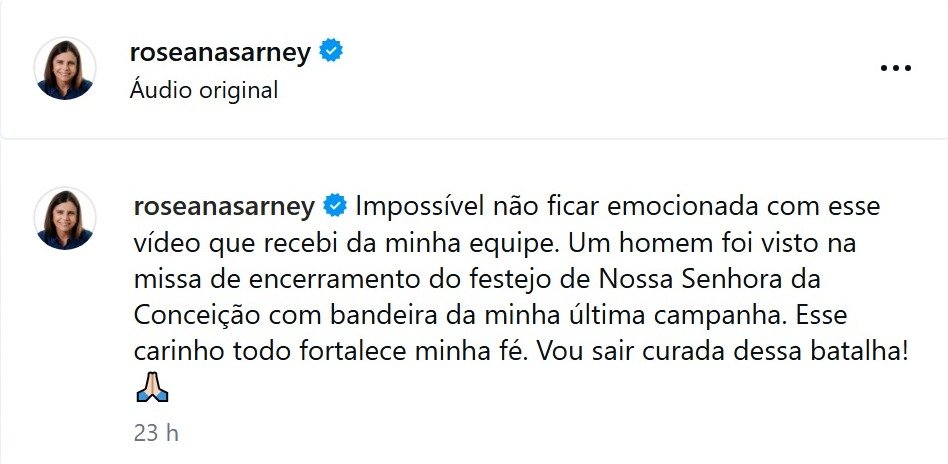This screenshot has width=948, height=464.
Task: Click the 23 h post timestamp
Action: point(156,434)
